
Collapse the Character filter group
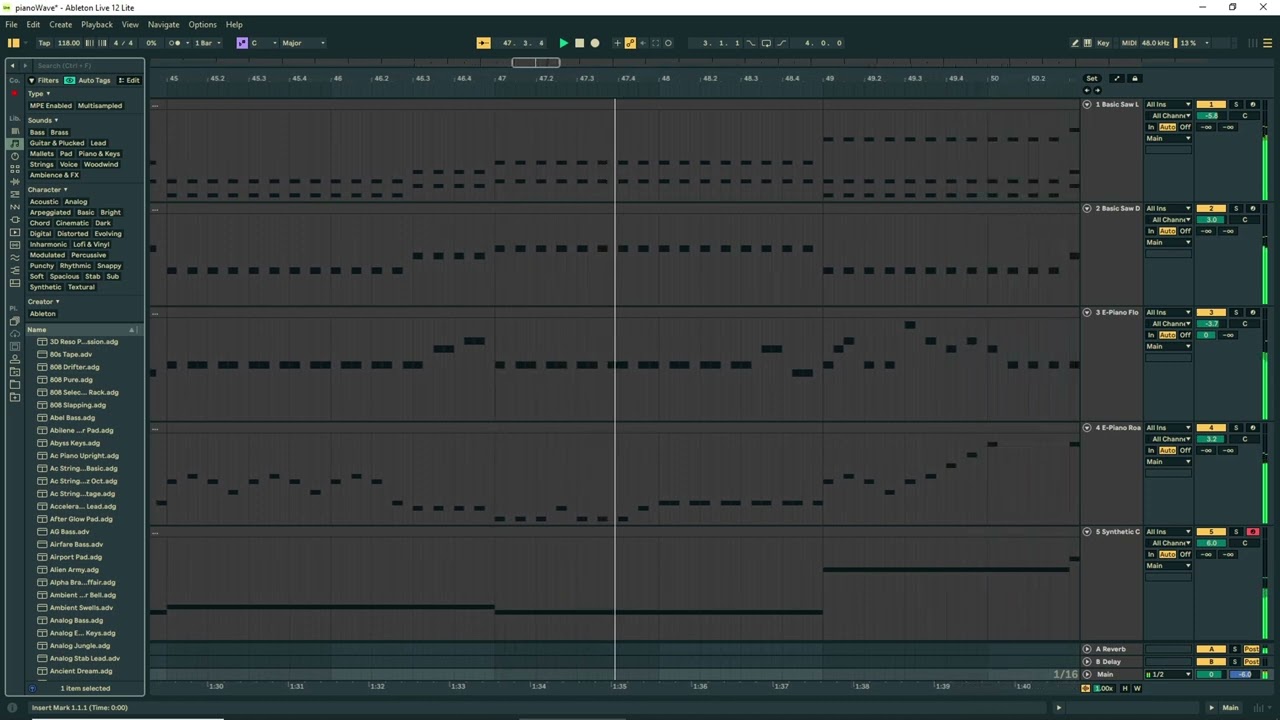[47, 189]
